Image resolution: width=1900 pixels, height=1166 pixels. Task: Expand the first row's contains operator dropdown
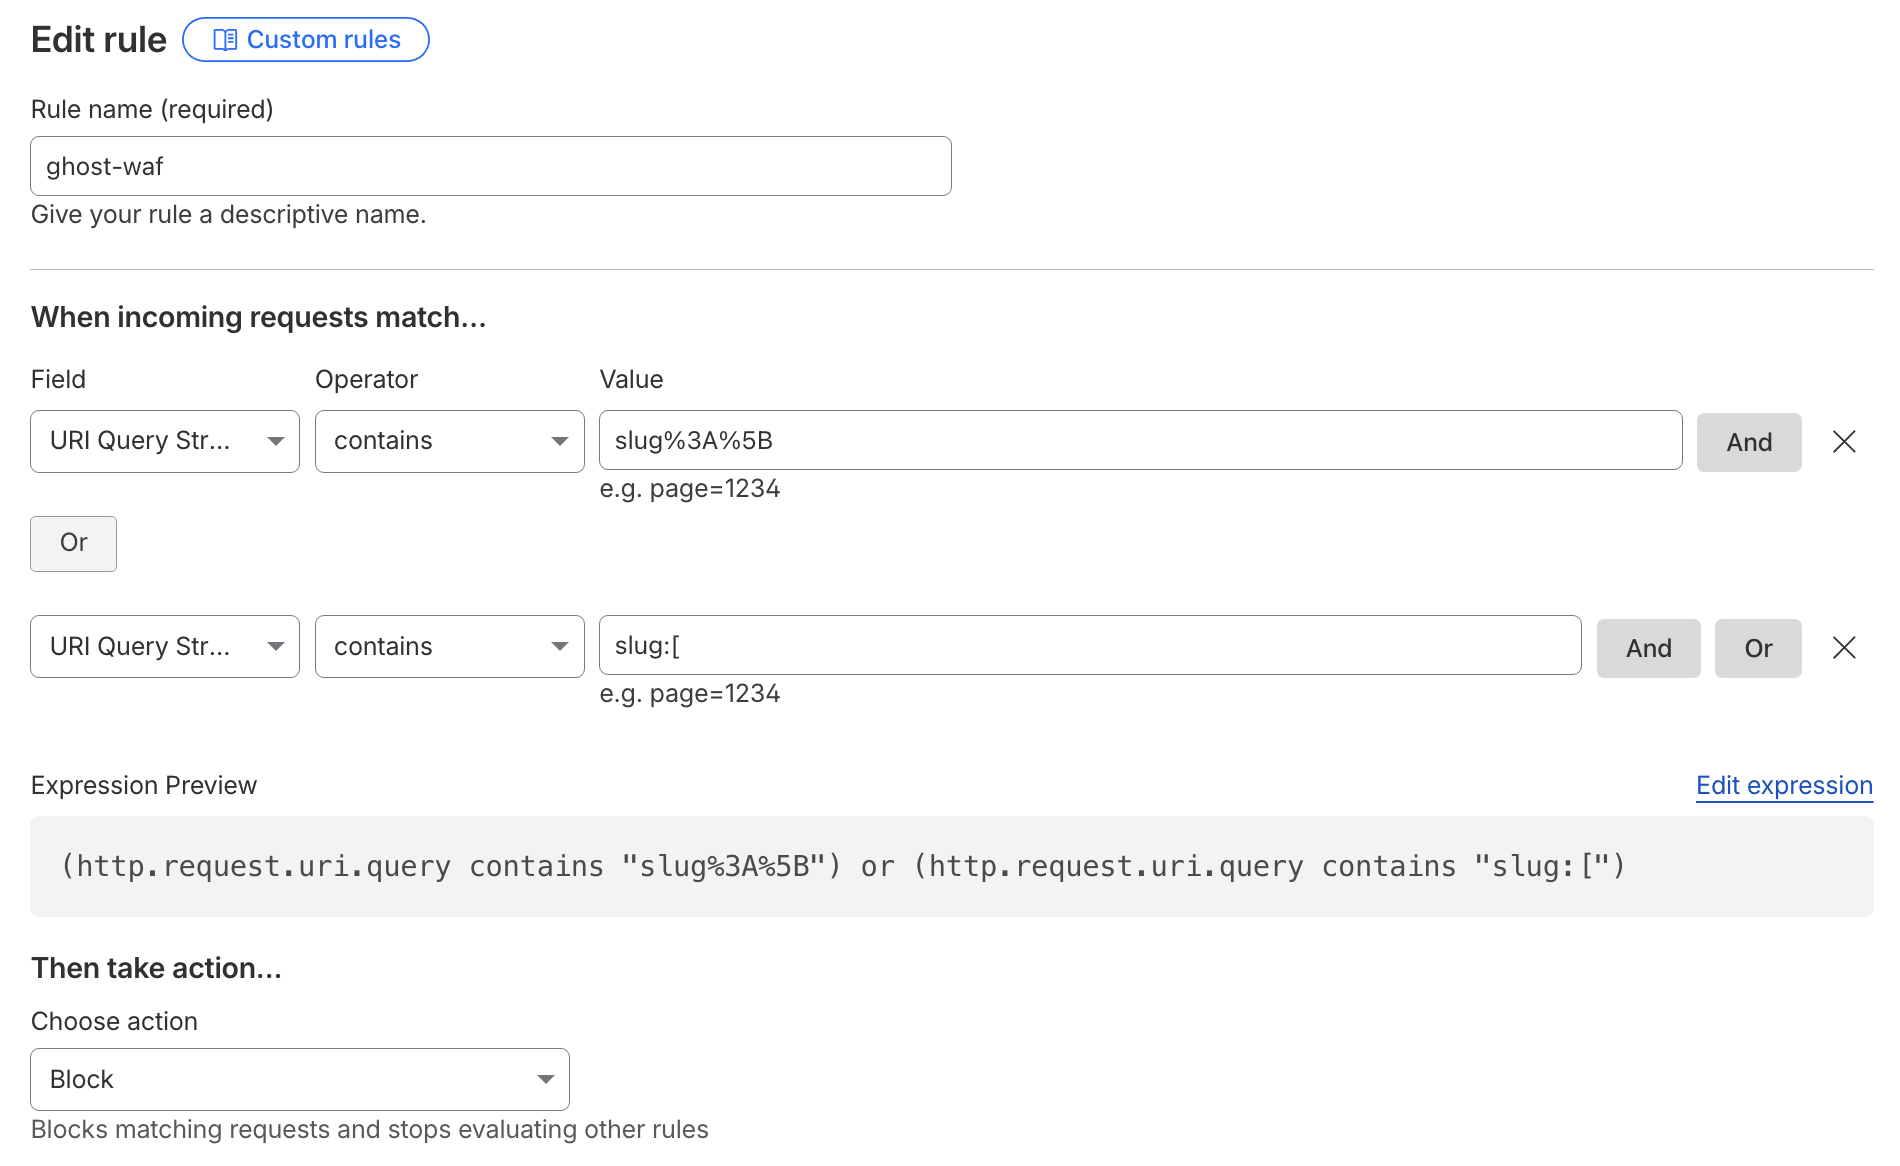coord(449,441)
